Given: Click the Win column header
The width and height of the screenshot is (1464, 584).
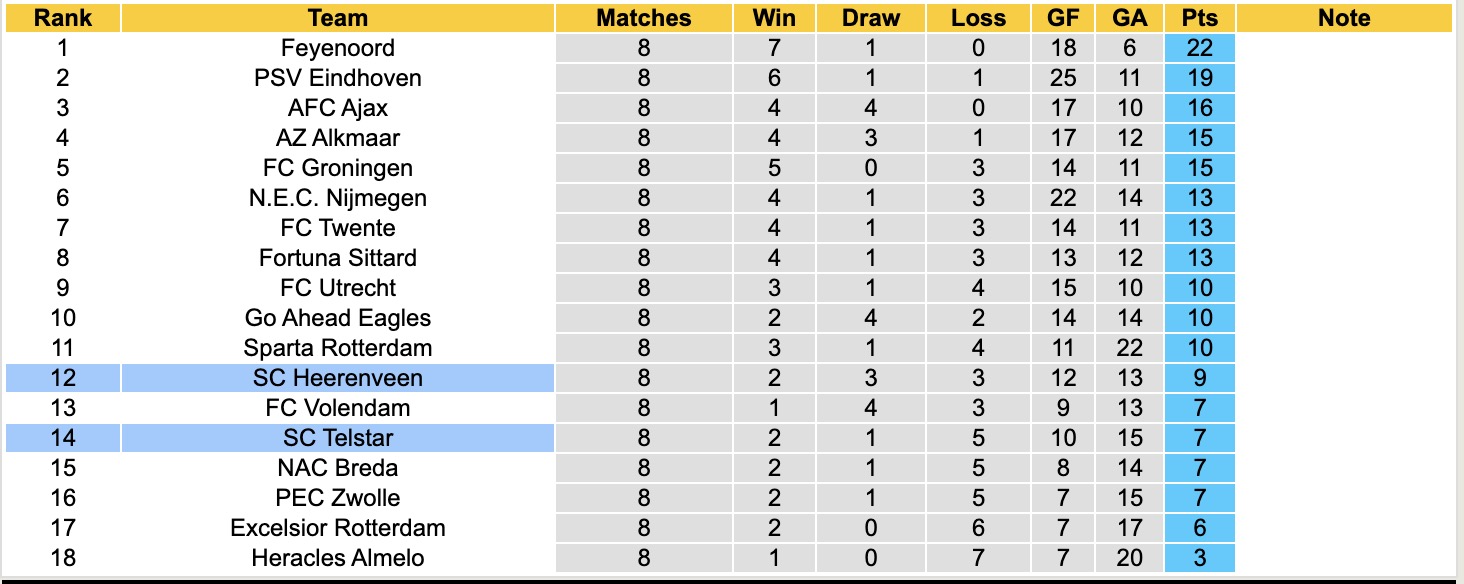Looking at the screenshot, I should point(774,18).
